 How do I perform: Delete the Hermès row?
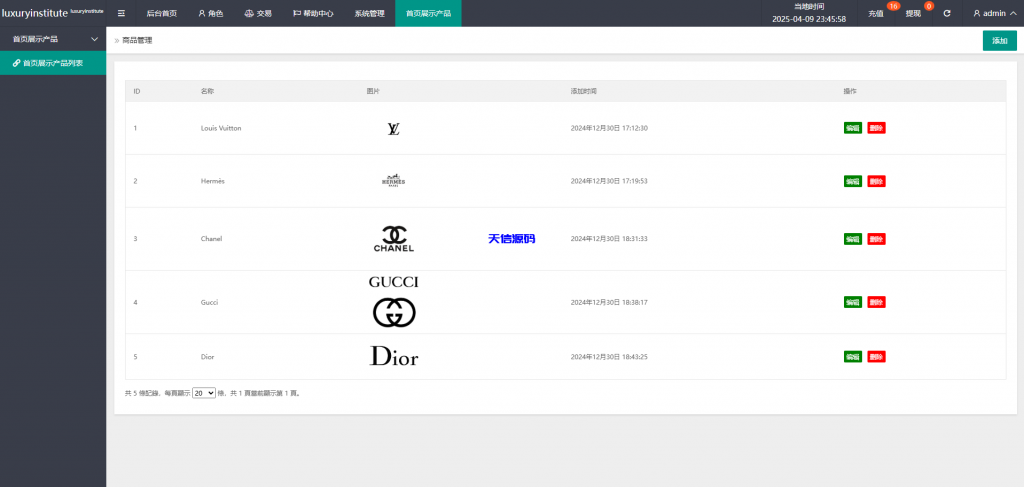pos(876,181)
